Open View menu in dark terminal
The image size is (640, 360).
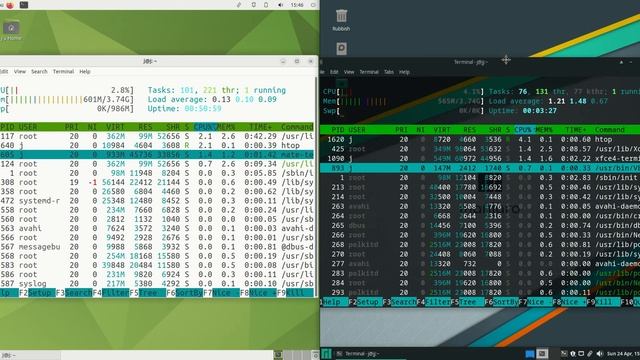pyautogui.click(x=349, y=72)
